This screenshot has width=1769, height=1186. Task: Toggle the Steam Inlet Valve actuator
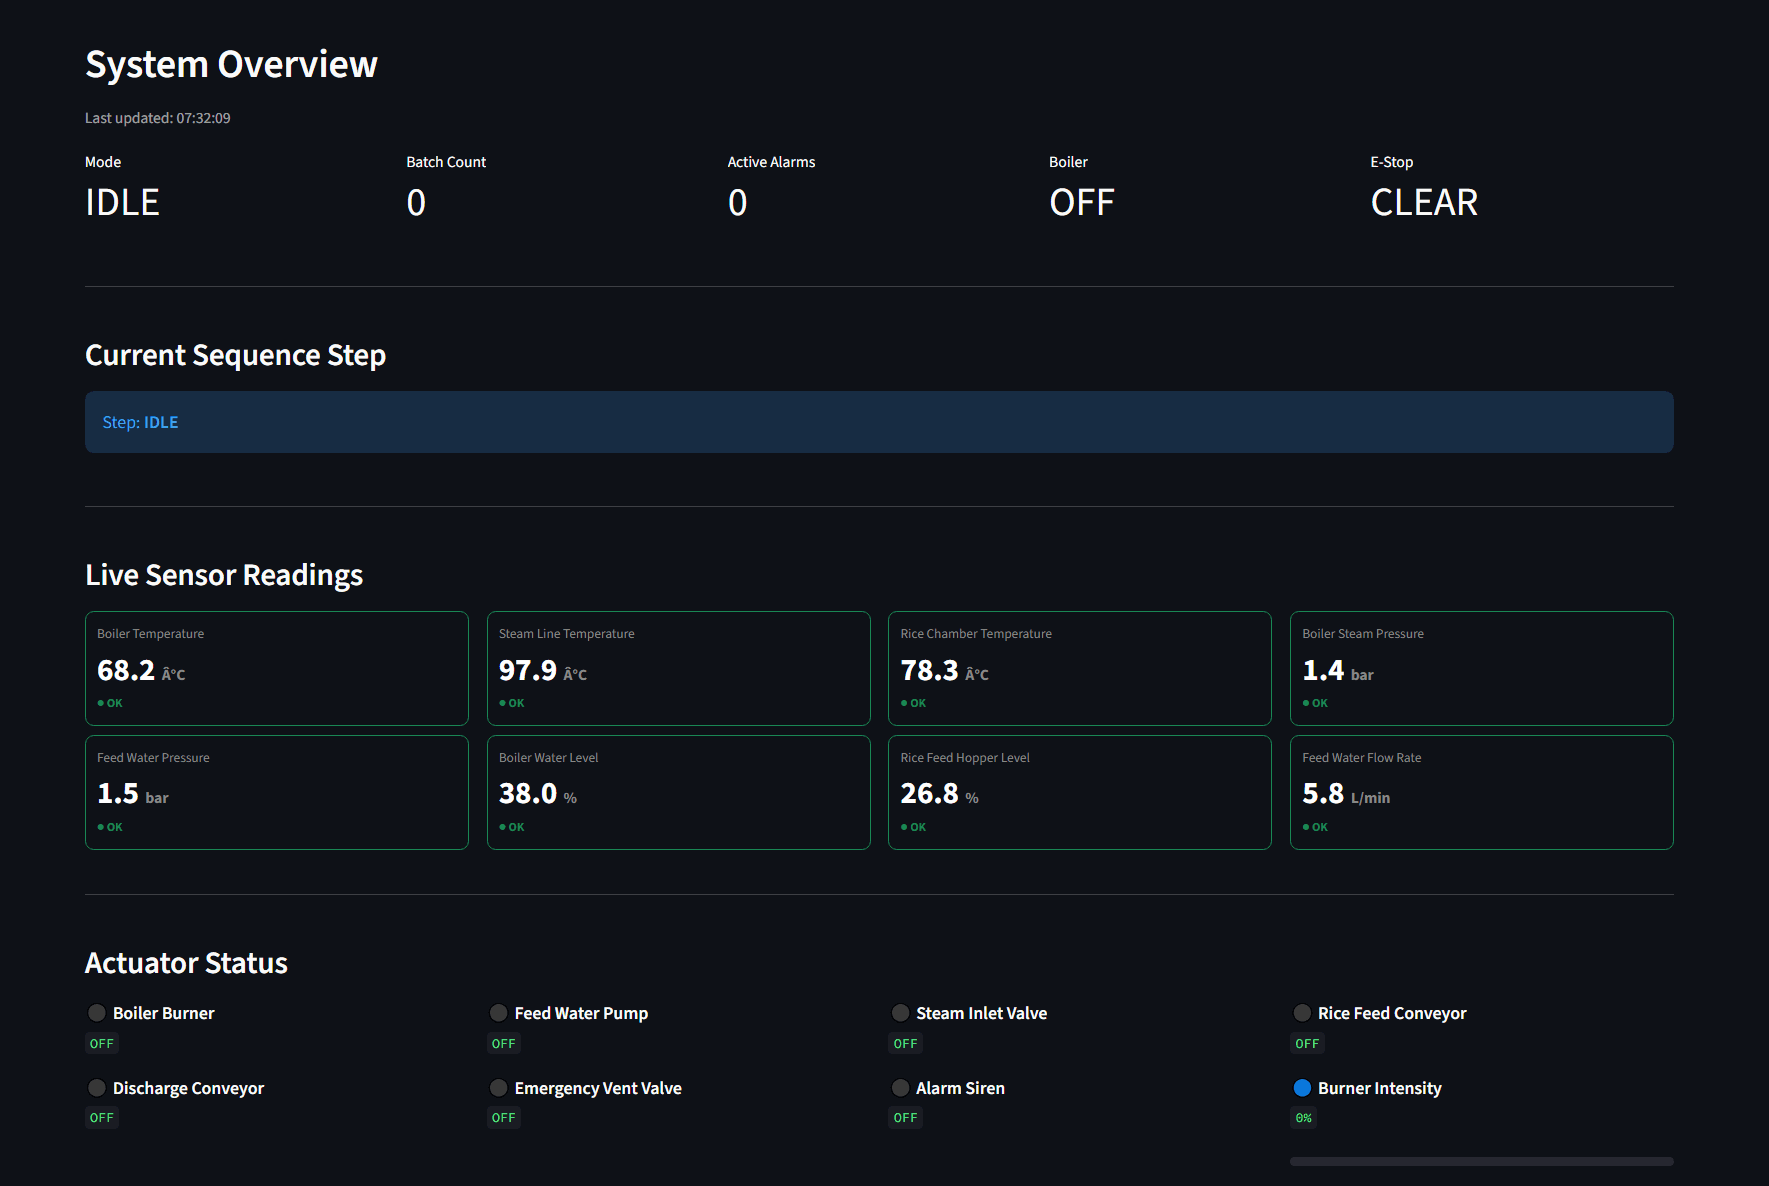pyautogui.click(x=900, y=1012)
